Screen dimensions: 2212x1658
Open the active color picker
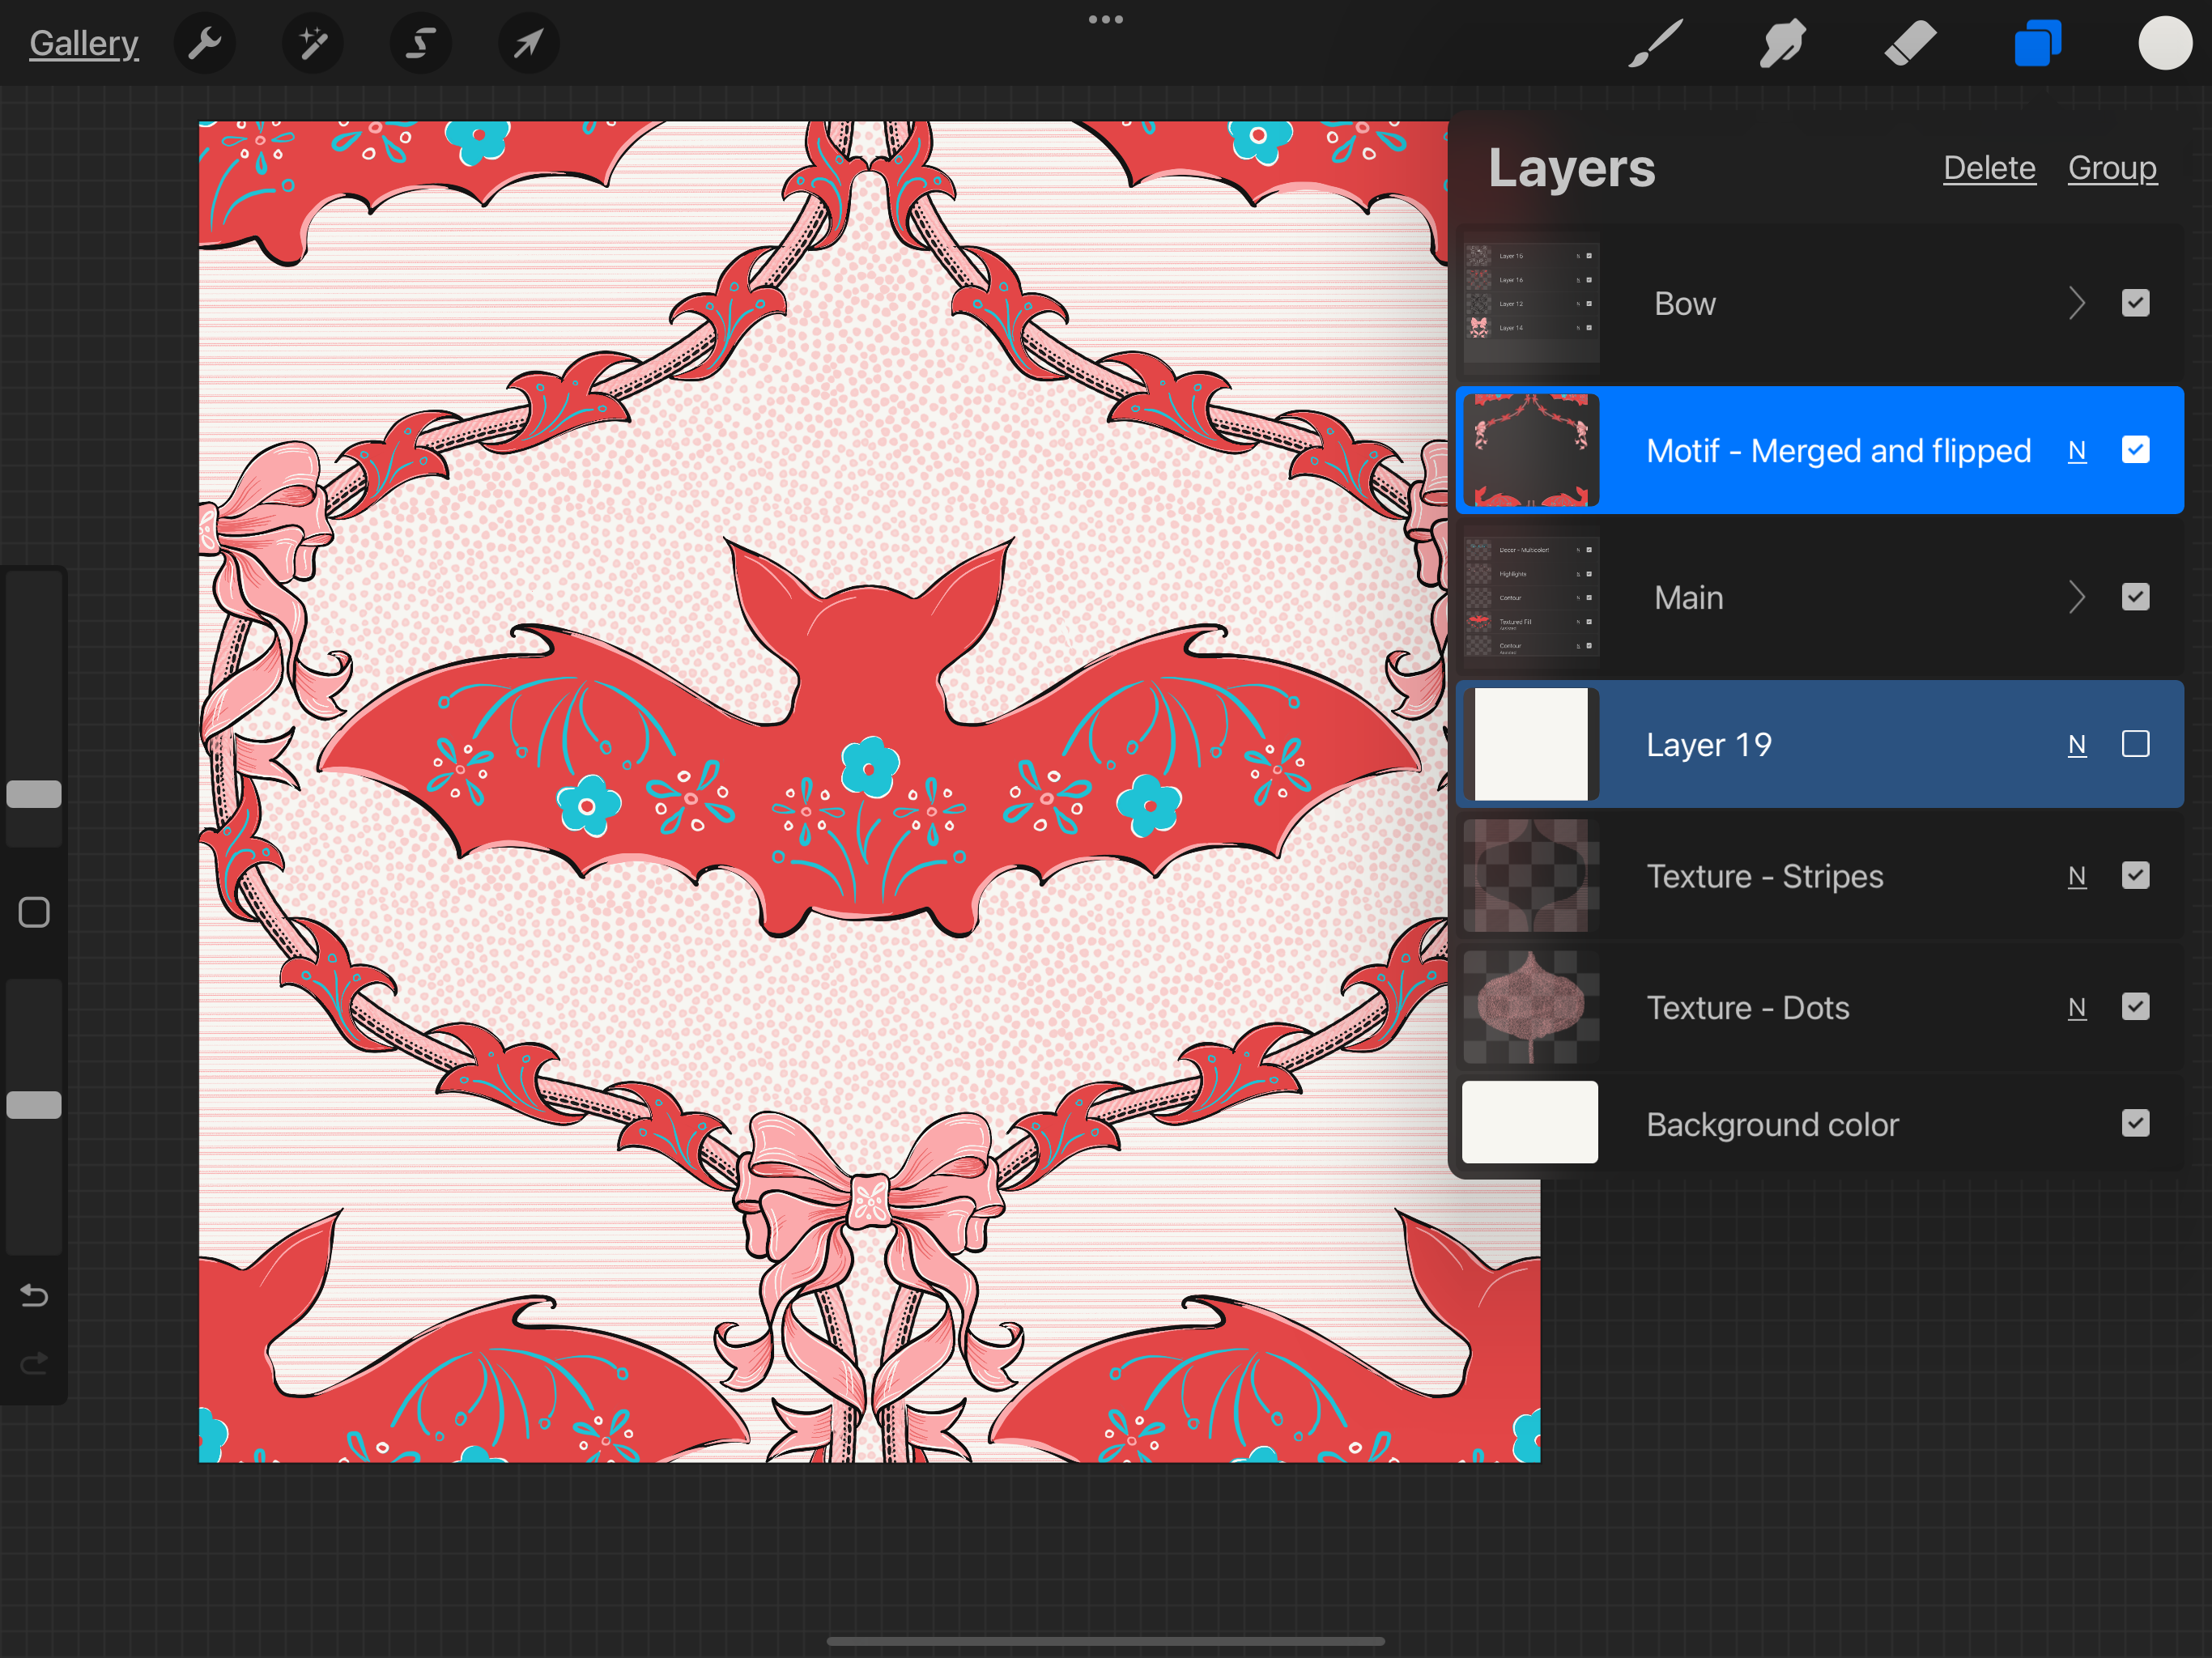pos(2165,43)
